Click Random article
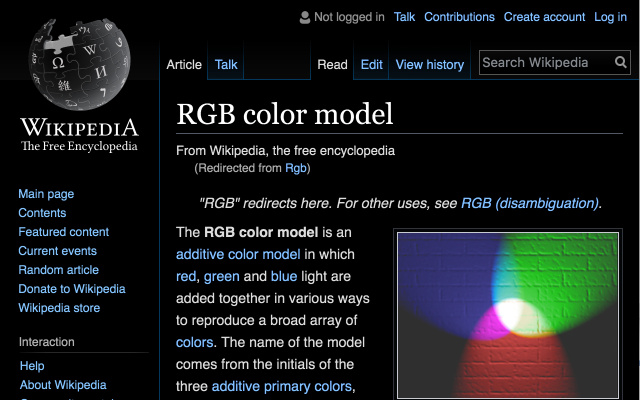This screenshot has height=400, width=640. pyautogui.click(x=58, y=270)
